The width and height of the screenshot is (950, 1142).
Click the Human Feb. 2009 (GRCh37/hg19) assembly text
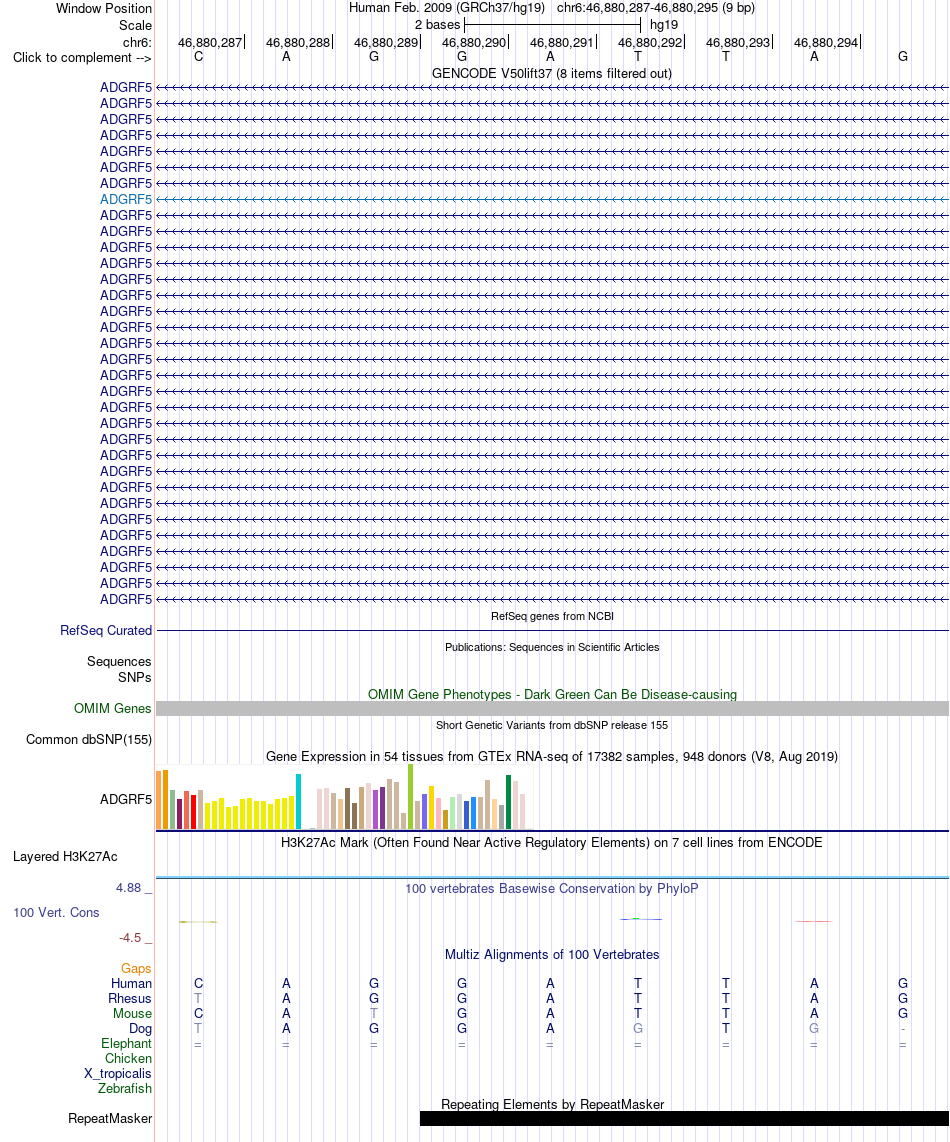pos(447,8)
